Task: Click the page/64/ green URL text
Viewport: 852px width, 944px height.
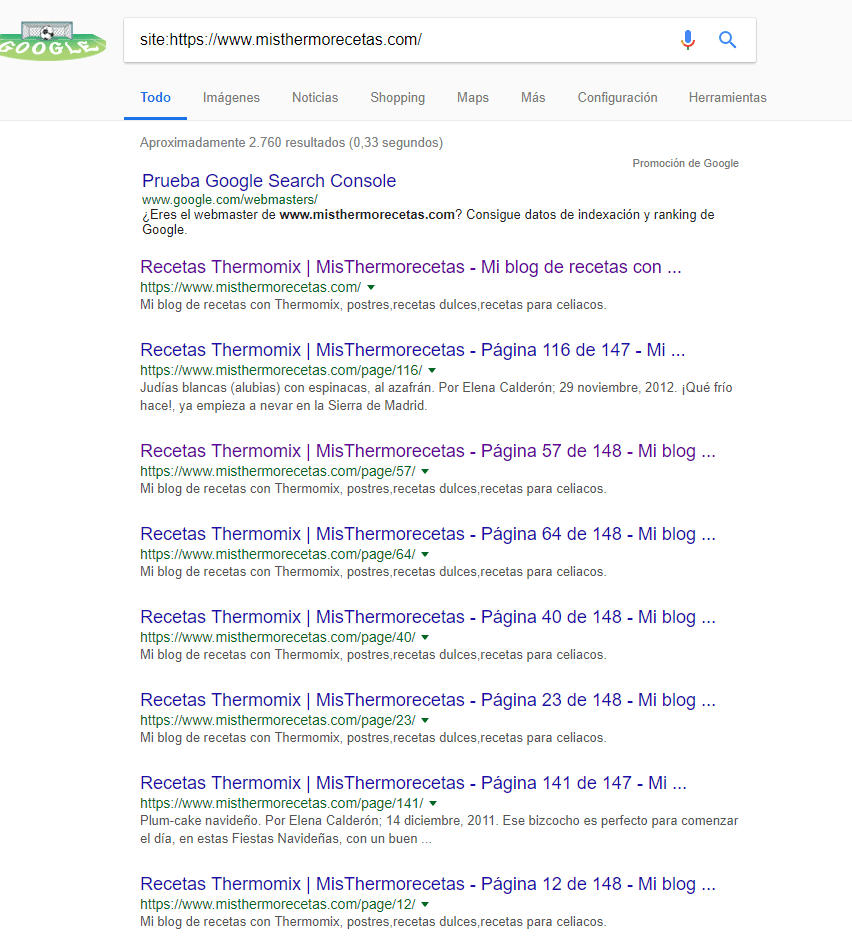Action: (x=278, y=554)
